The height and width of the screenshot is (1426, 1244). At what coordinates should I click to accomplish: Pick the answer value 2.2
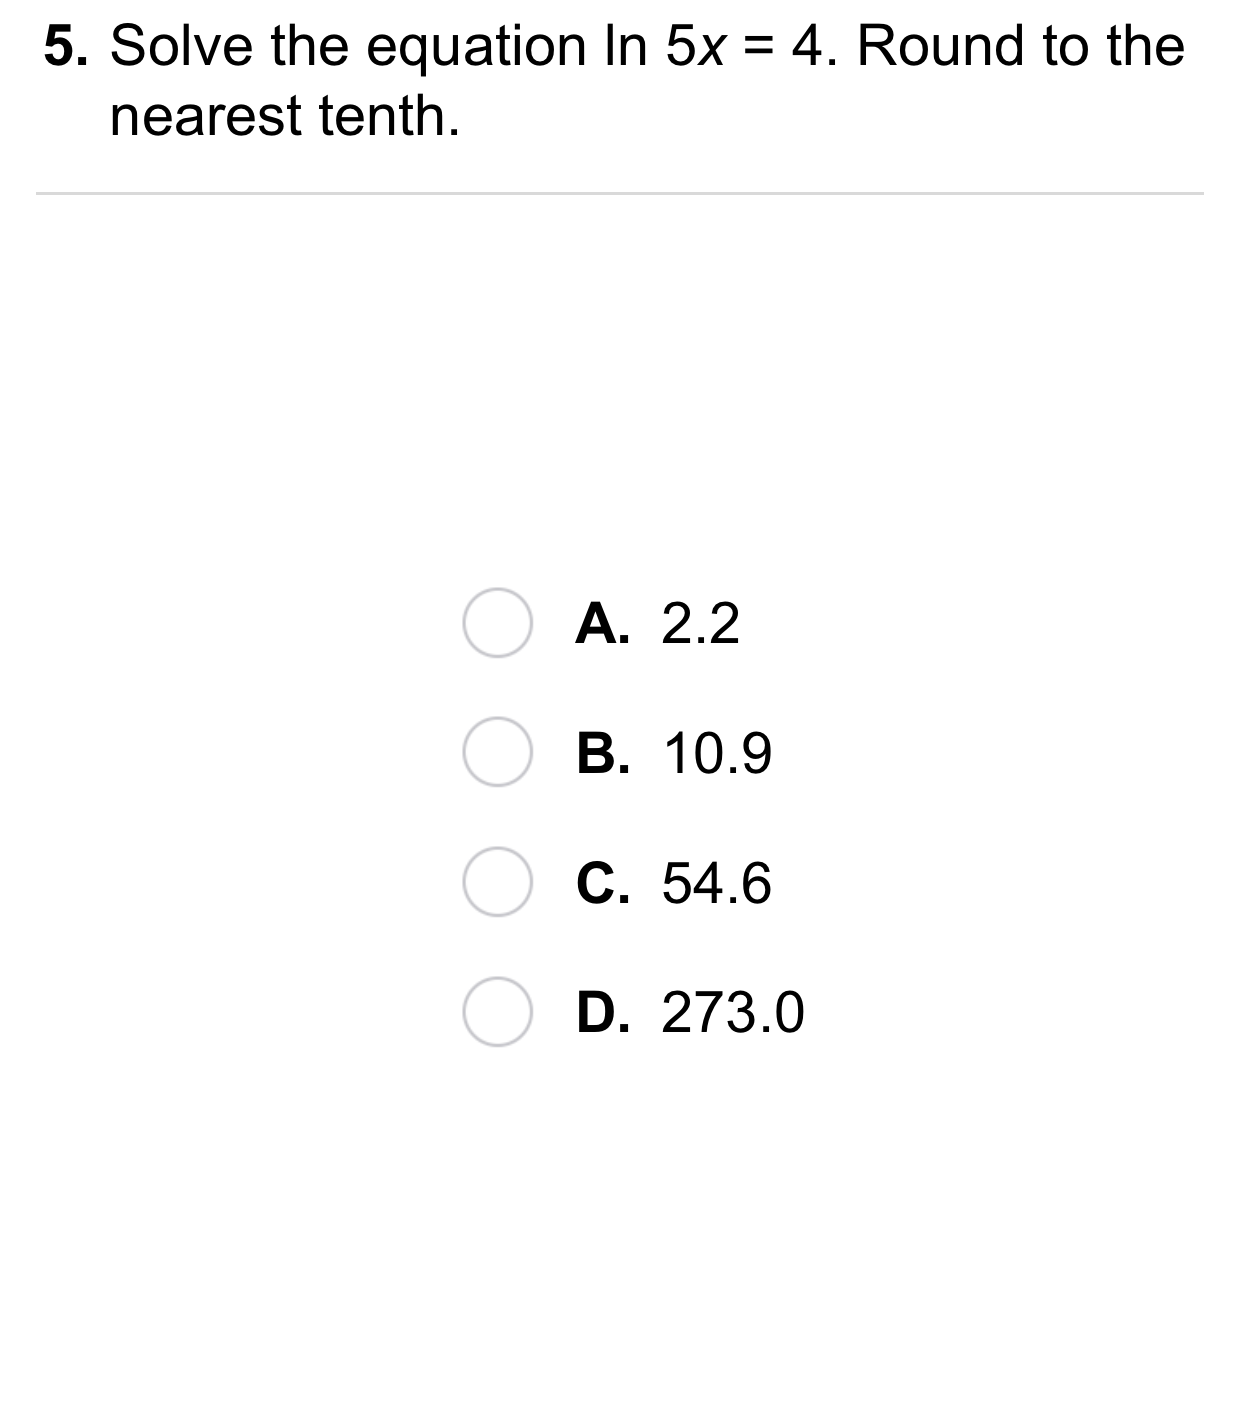[701, 624]
